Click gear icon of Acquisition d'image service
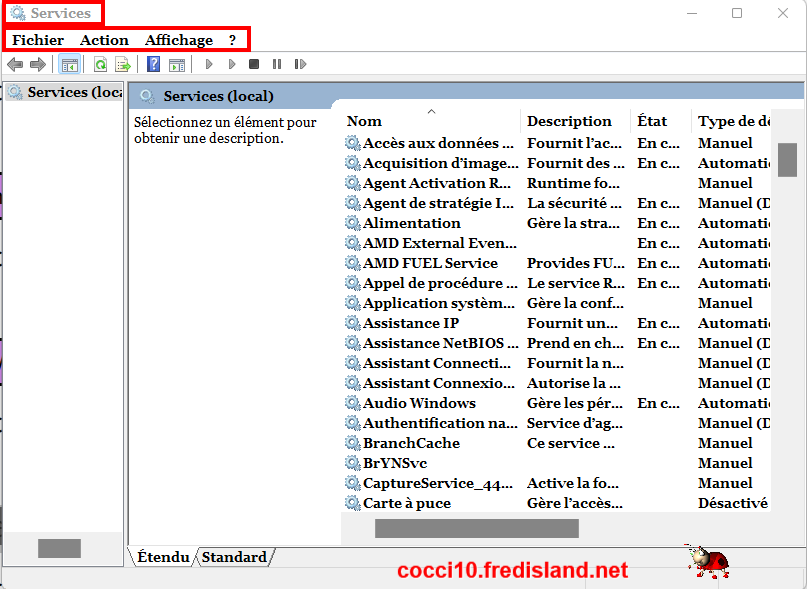807x589 pixels. click(x=353, y=163)
